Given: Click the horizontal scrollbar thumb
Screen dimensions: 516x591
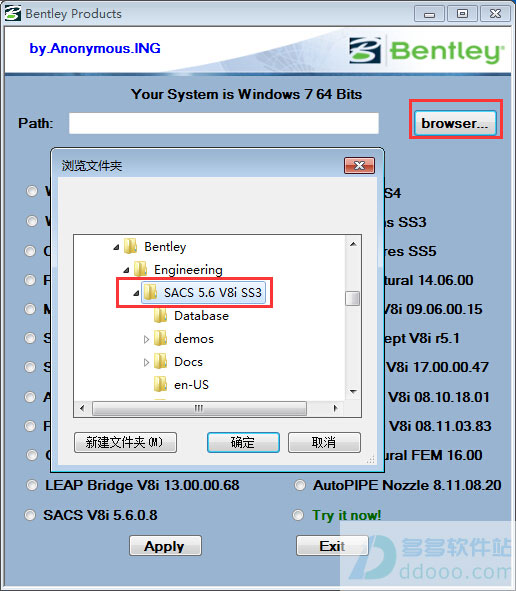Looking at the screenshot, I should click(x=199, y=408).
